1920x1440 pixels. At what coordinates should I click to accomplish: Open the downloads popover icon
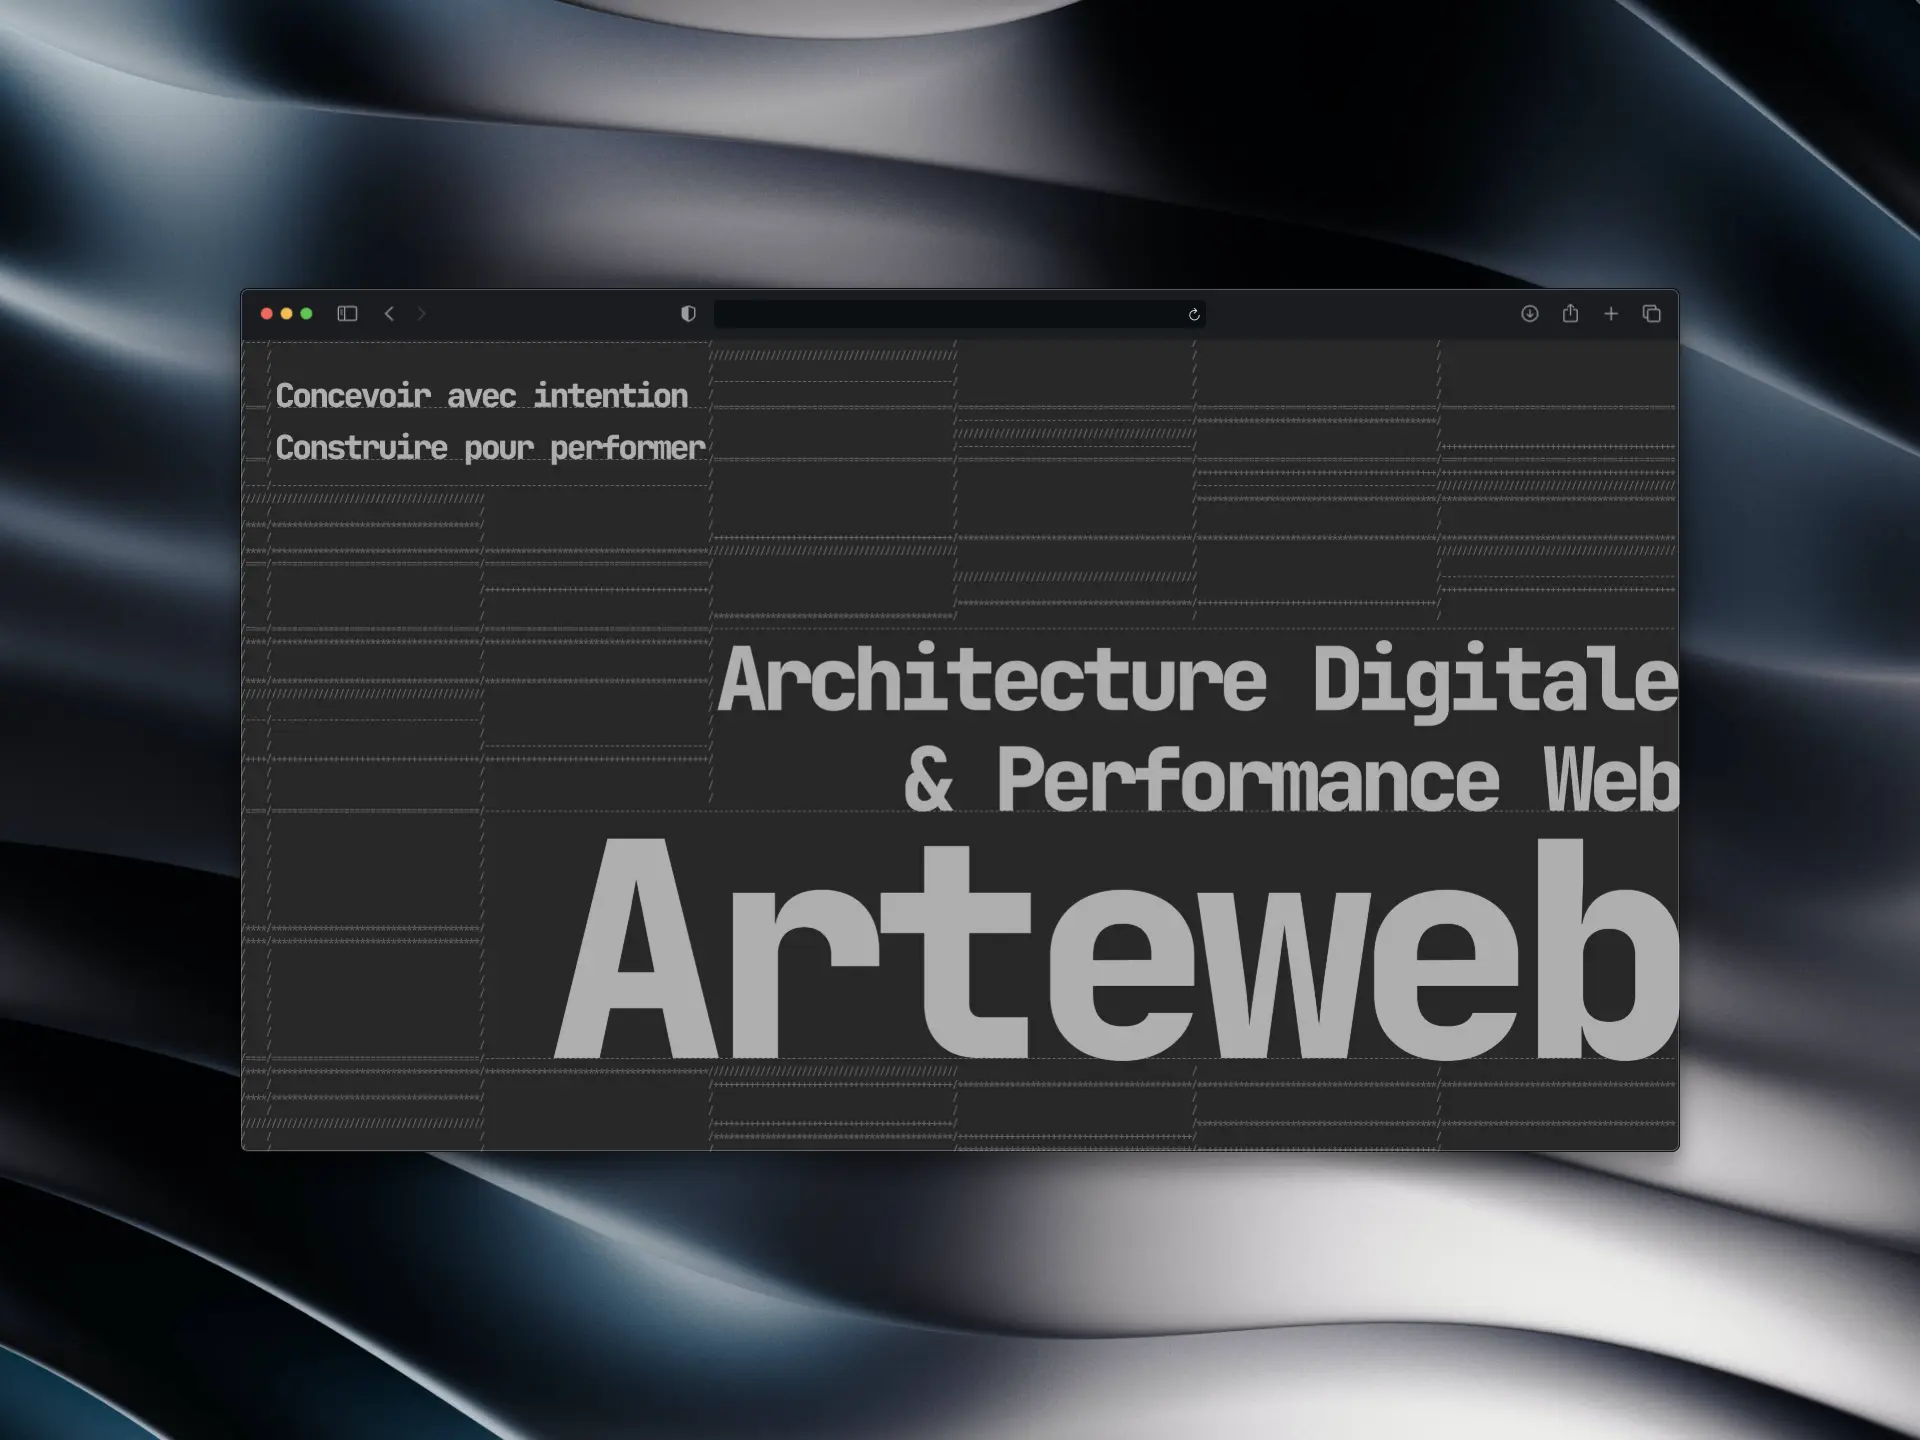pos(1530,314)
